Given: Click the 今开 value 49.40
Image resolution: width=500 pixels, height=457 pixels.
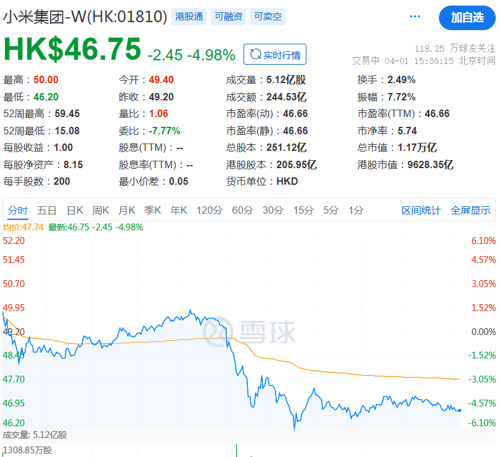Looking at the screenshot, I should (x=161, y=80).
